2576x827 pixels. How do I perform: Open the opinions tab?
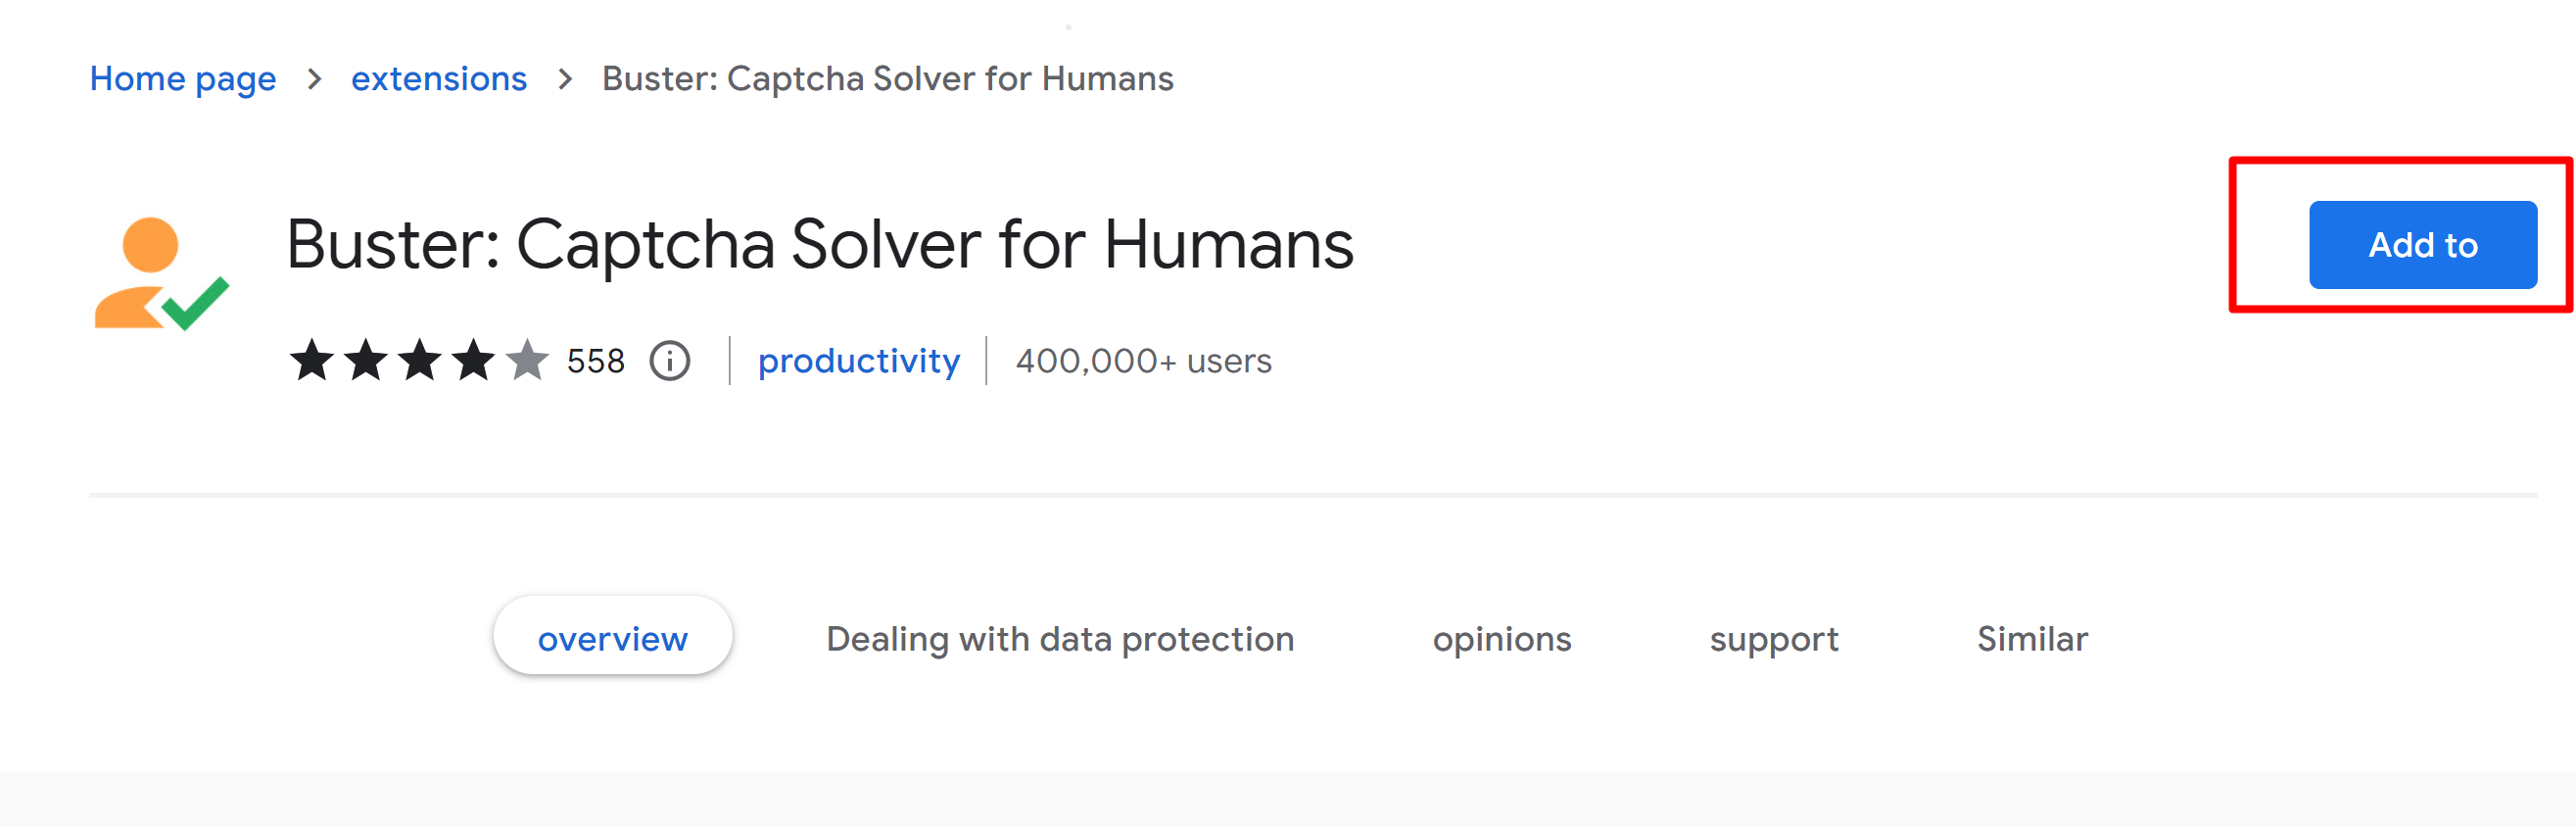pyautogui.click(x=1502, y=638)
